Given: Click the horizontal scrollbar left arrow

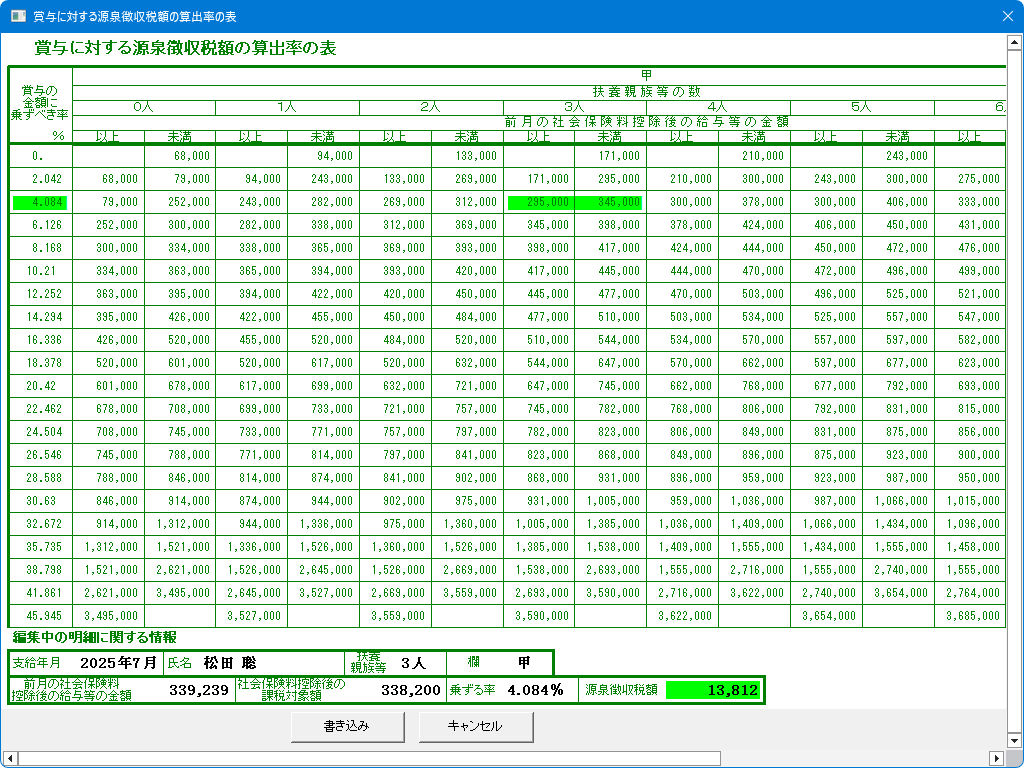Looking at the screenshot, I should tap(10, 758).
